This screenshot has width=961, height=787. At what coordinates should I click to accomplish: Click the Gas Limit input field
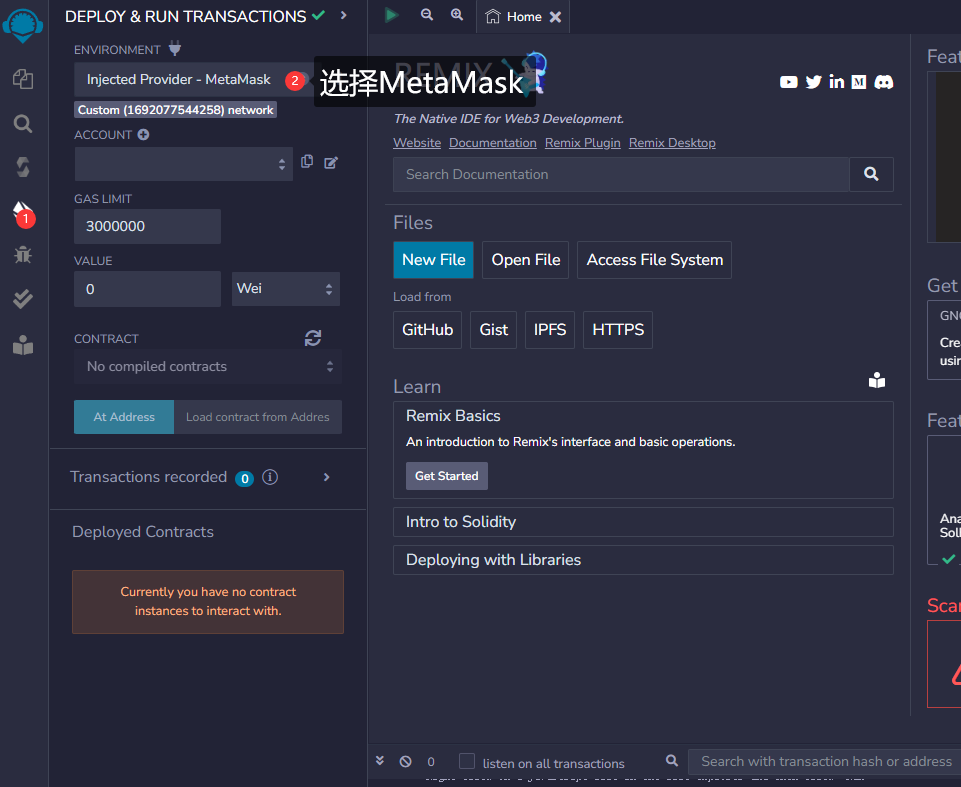[x=147, y=226]
